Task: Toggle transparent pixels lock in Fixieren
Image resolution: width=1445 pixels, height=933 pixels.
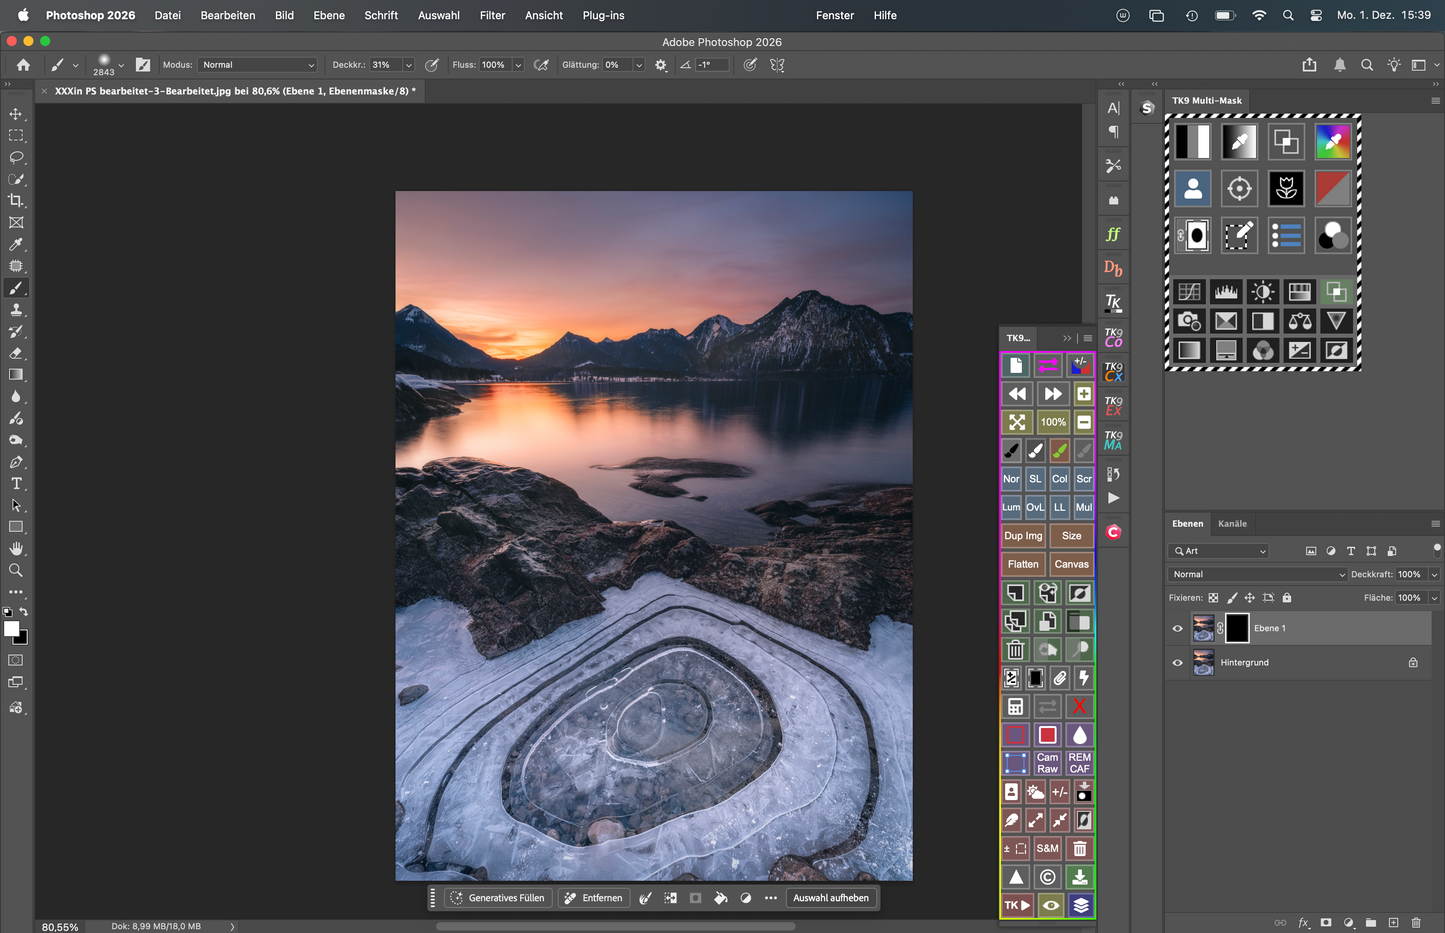Action: coord(1213,598)
